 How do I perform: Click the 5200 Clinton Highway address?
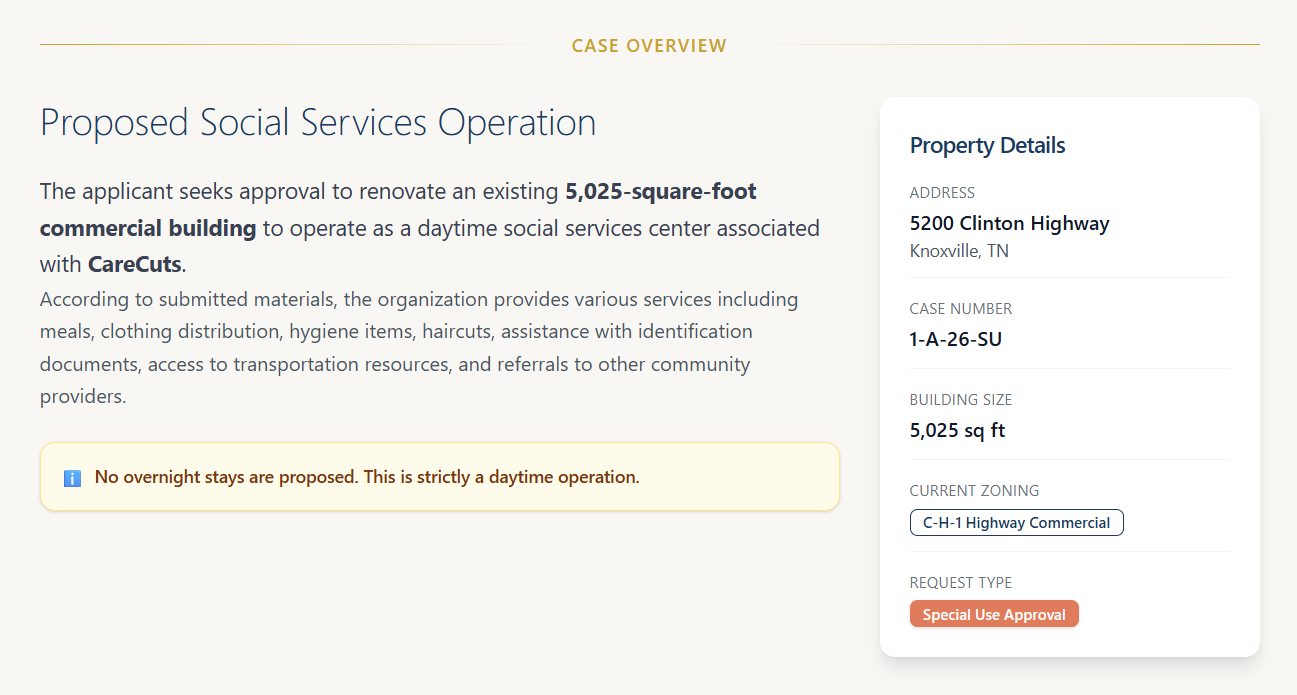[1009, 223]
